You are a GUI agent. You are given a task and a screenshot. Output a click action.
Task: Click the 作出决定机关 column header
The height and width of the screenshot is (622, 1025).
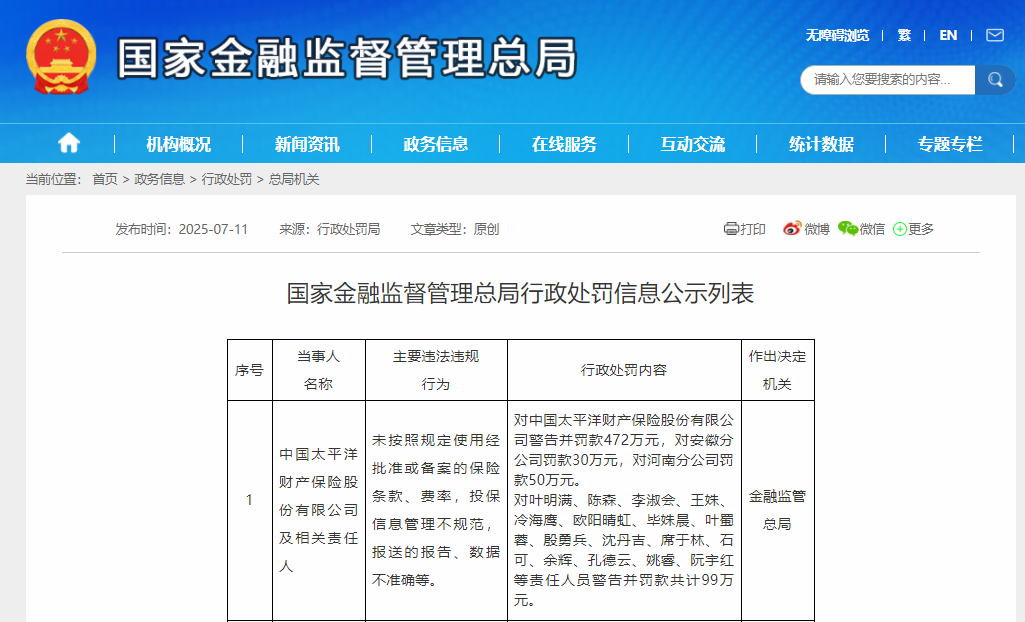777,370
